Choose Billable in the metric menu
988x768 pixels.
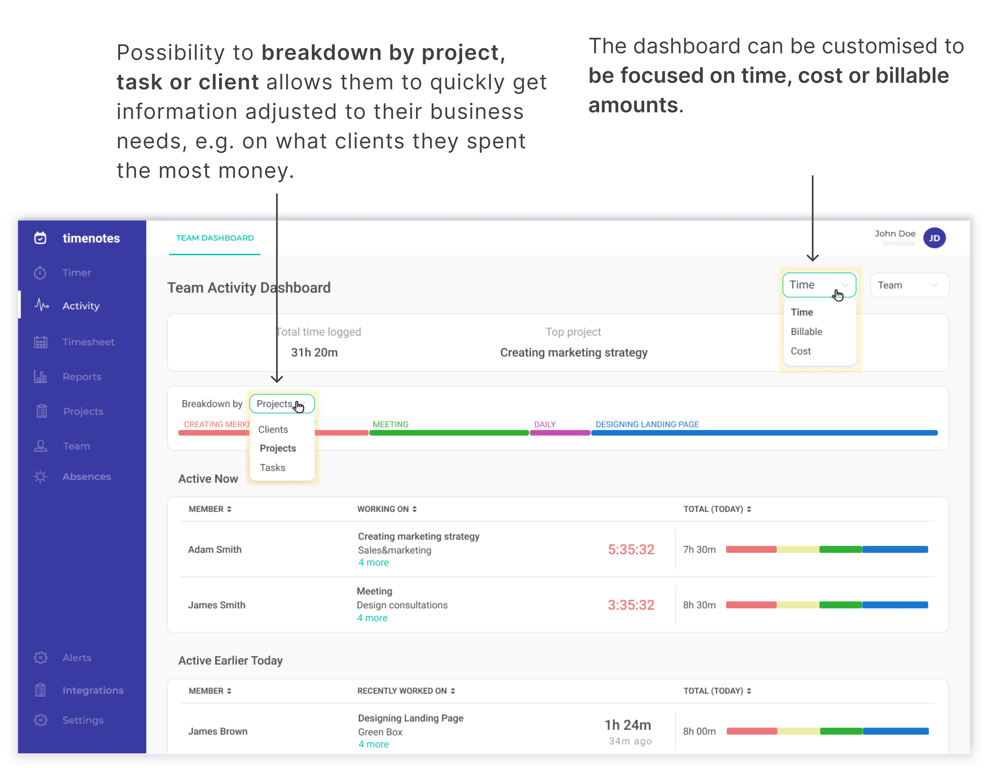[x=807, y=332]
